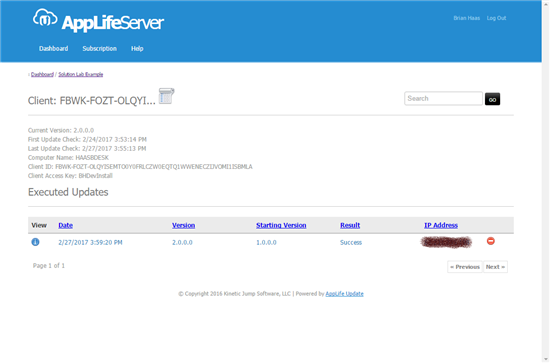Sort table by Result column

(x=350, y=225)
